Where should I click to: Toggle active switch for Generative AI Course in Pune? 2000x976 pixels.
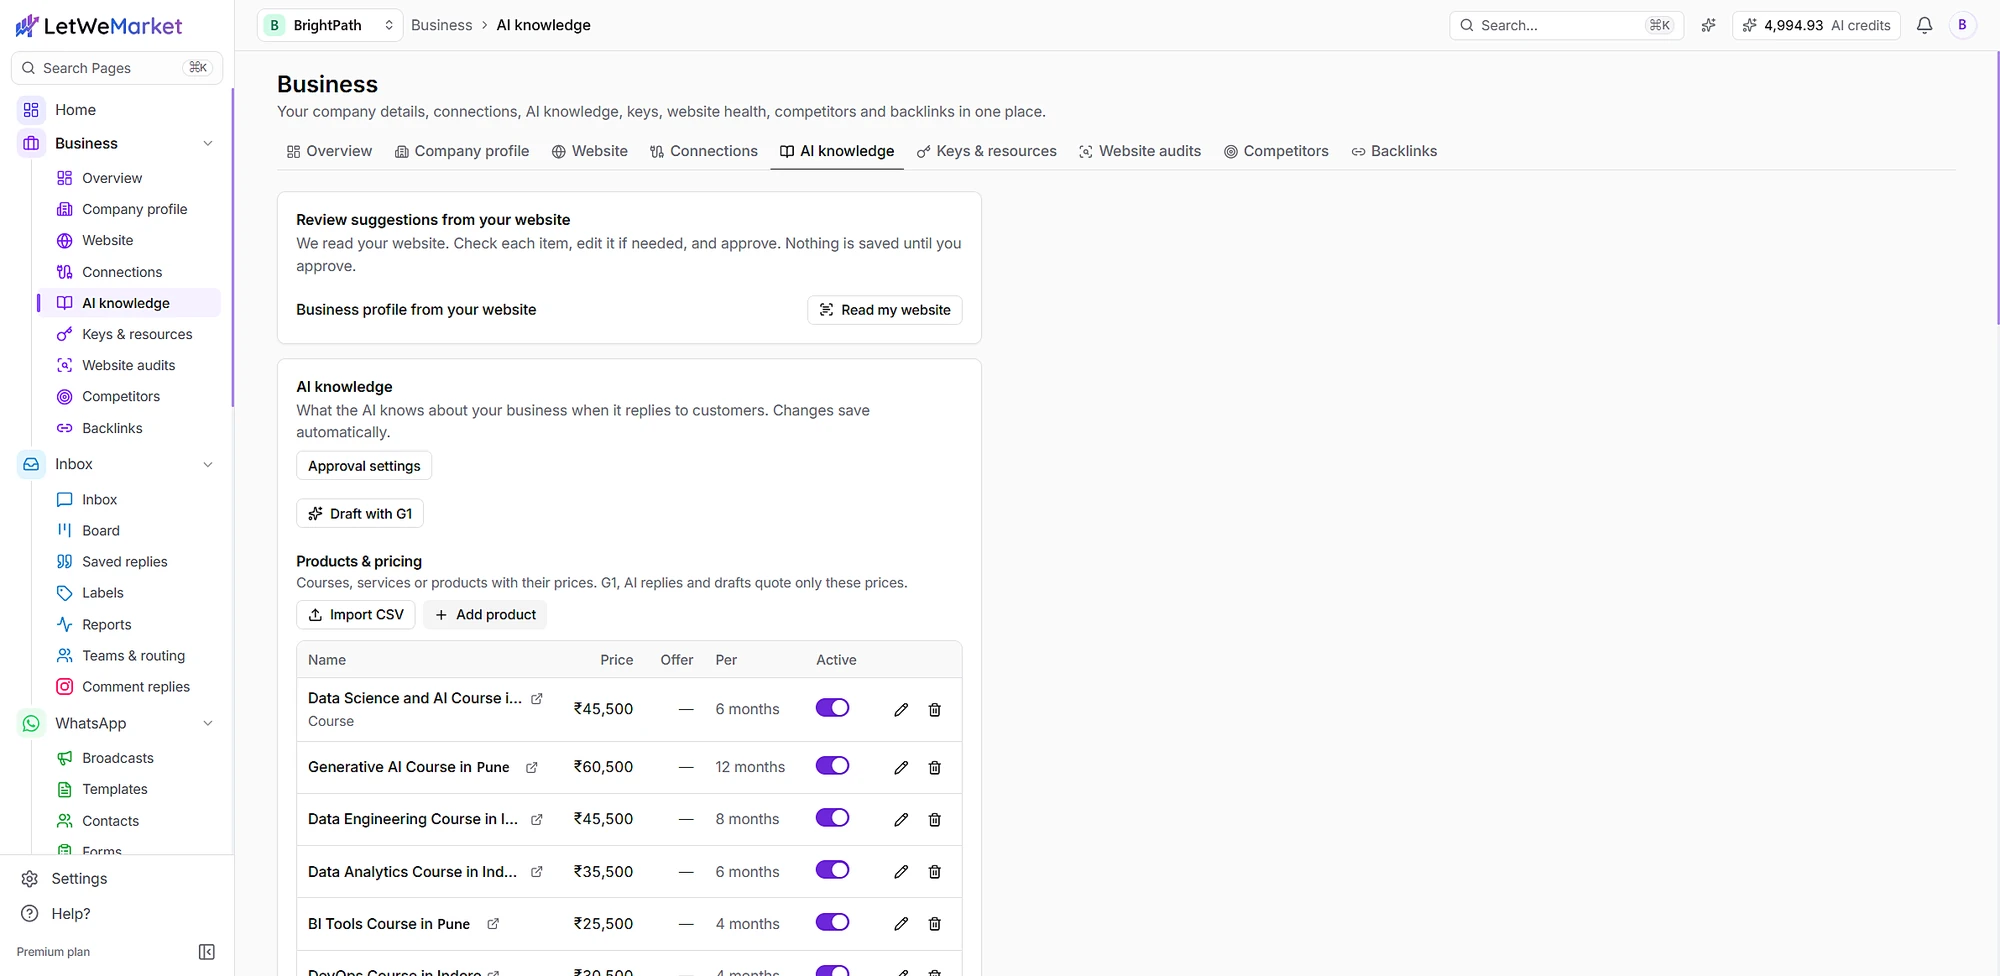(x=832, y=766)
